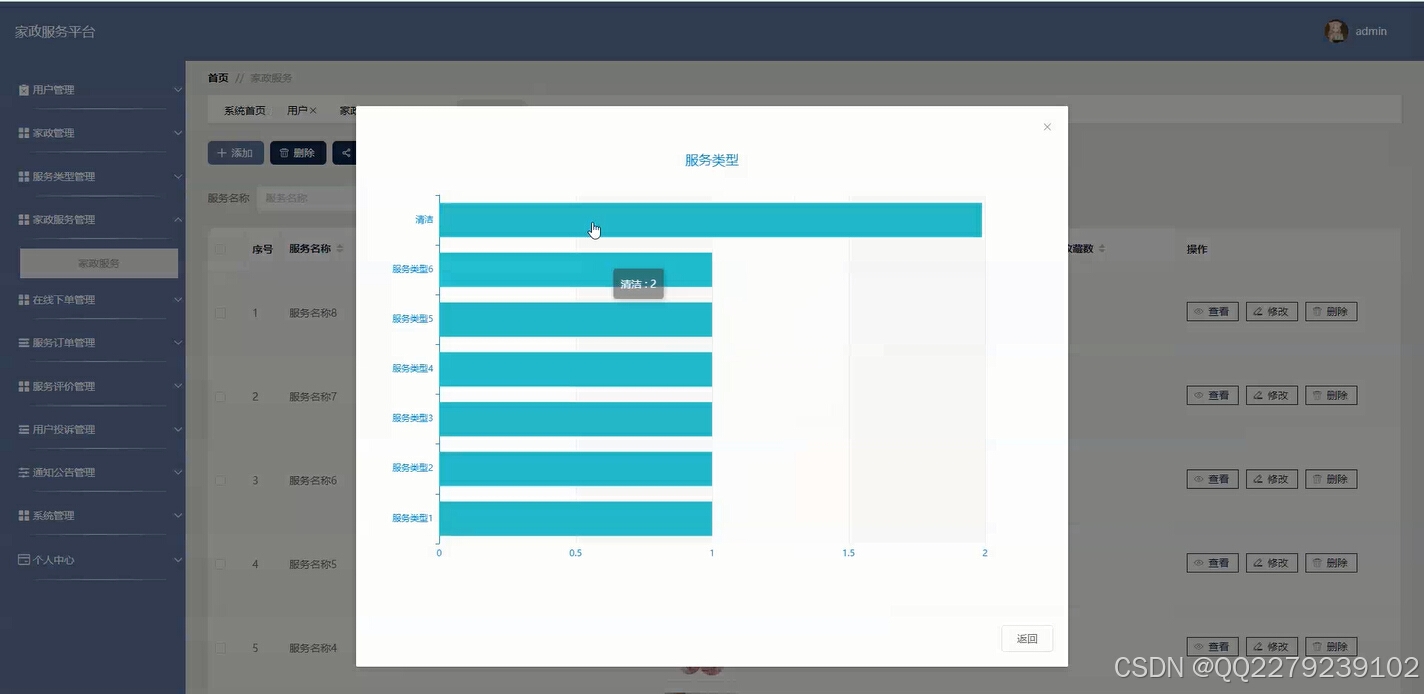Select the 用户 tab

[x=296, y=110]
